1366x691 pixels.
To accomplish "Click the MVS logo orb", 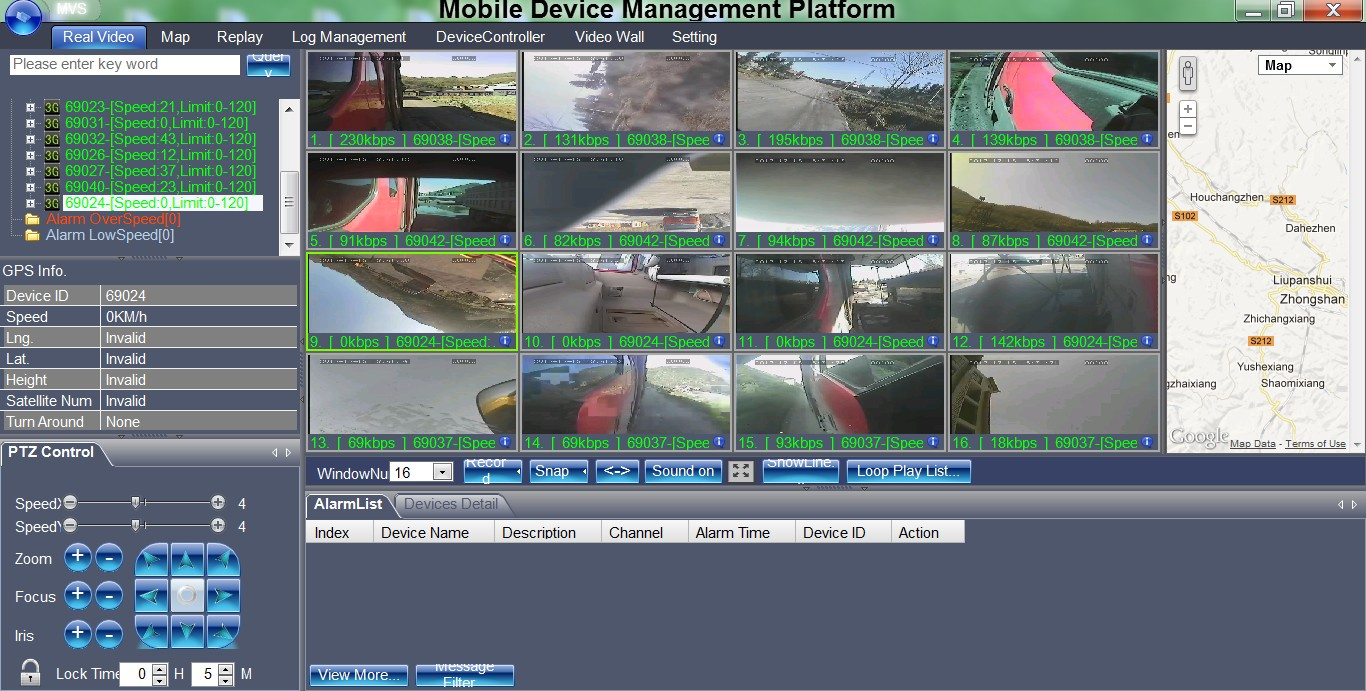I will 22,16.
